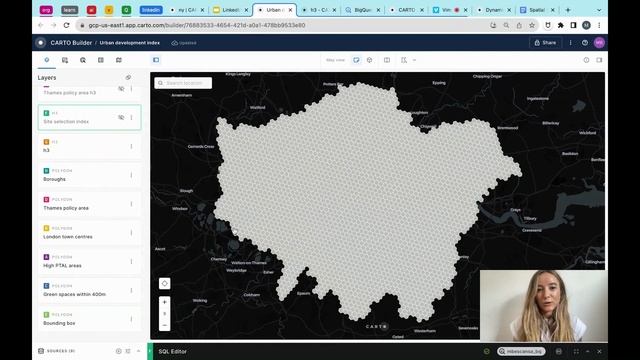Click the link icon next to Layers heading
Screen dimensions: 640x360
pyautogui.click(x=129, y=78)
